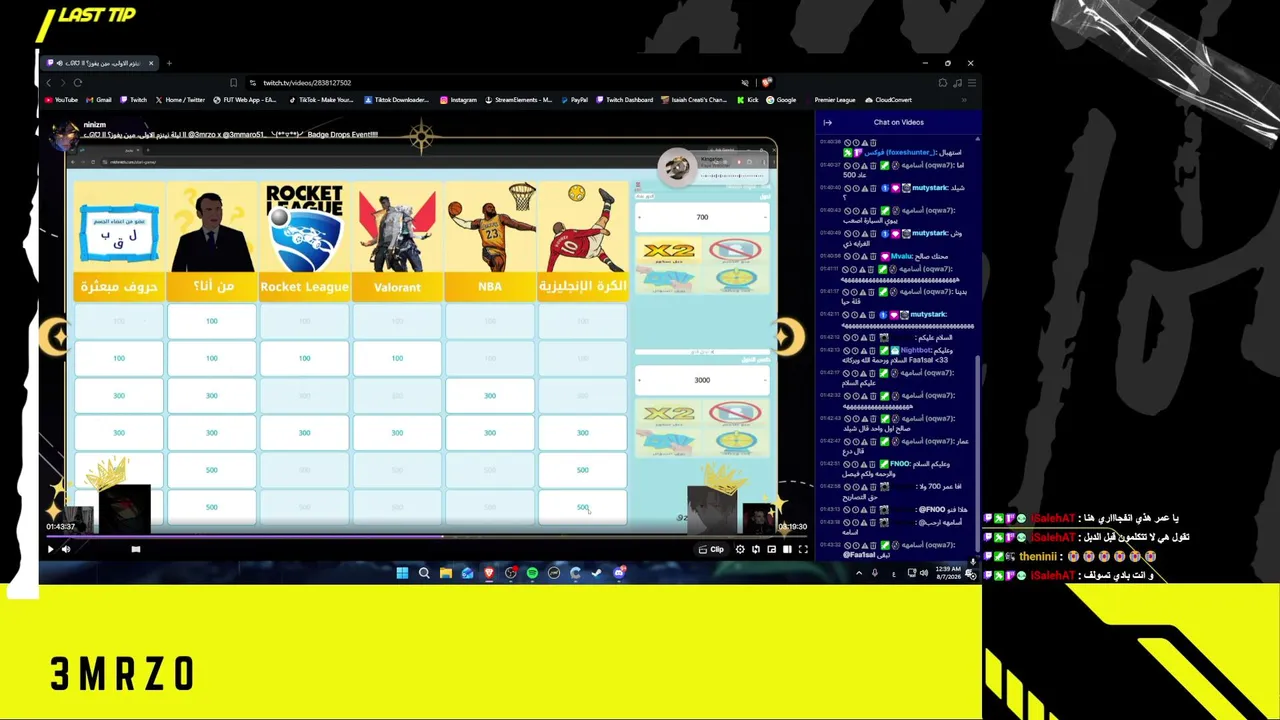Open Brave browser from taskbar
This screenshot has width=1280, height=720.
click(x=489, y=573)
